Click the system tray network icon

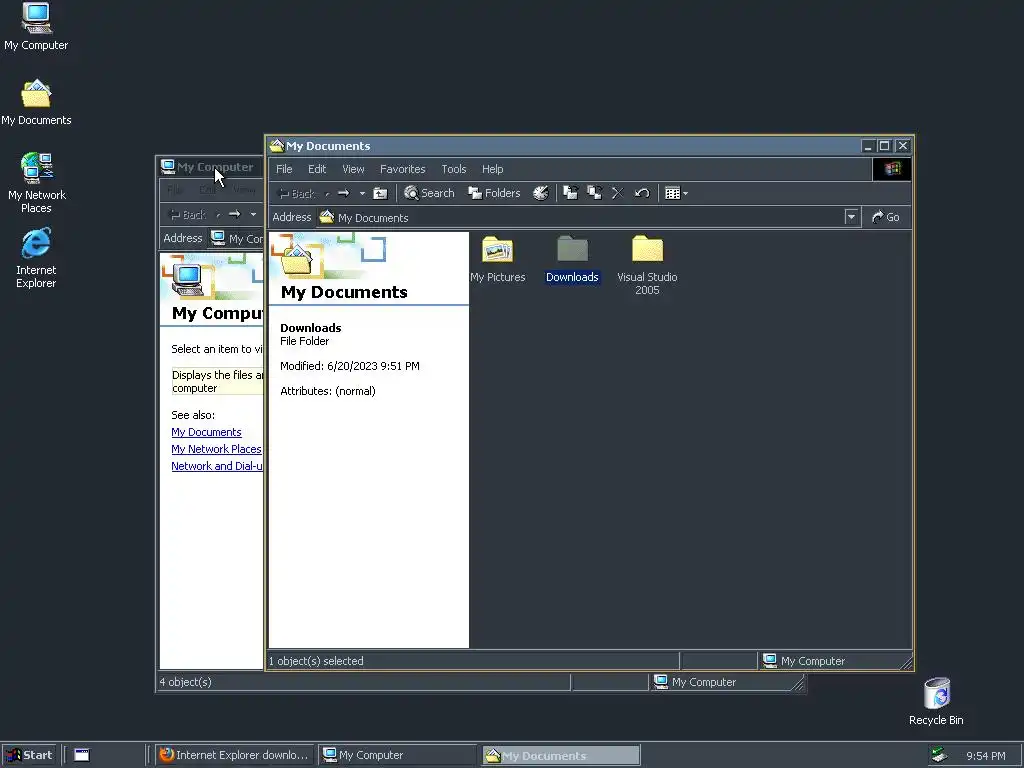click(x=939, y=755)
